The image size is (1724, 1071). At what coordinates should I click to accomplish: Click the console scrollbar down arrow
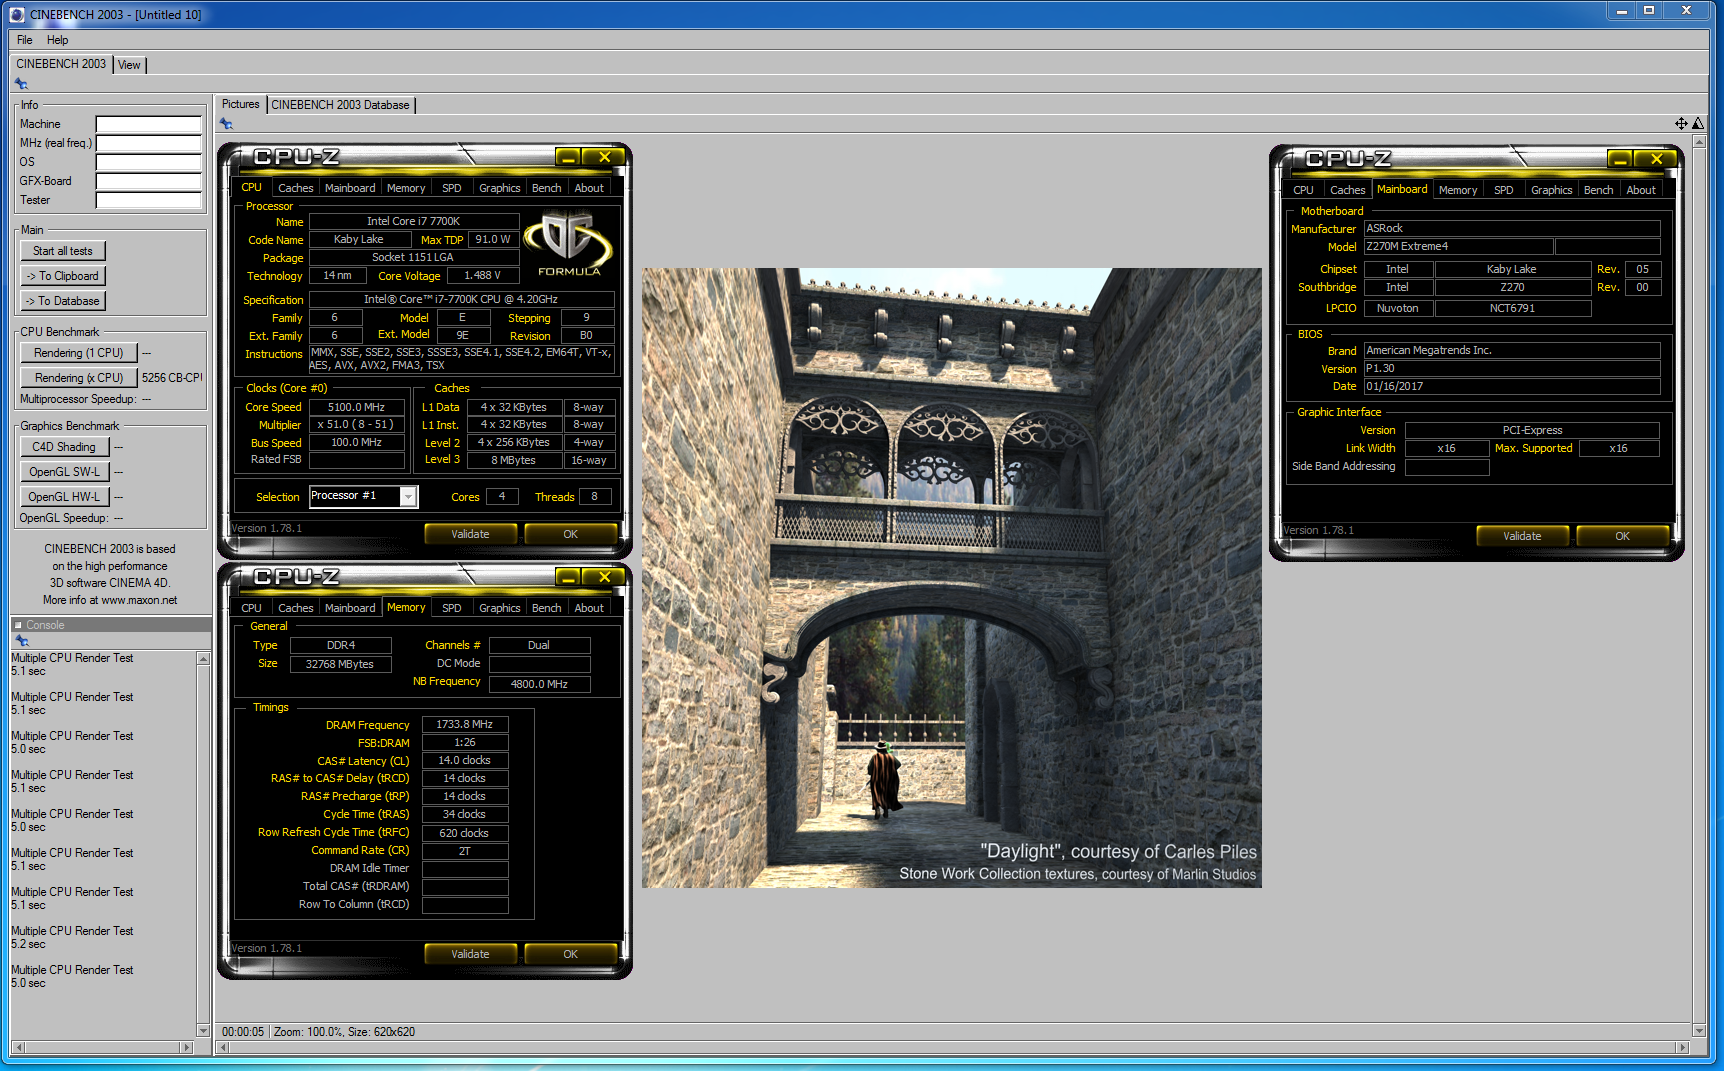[203, 1030]
